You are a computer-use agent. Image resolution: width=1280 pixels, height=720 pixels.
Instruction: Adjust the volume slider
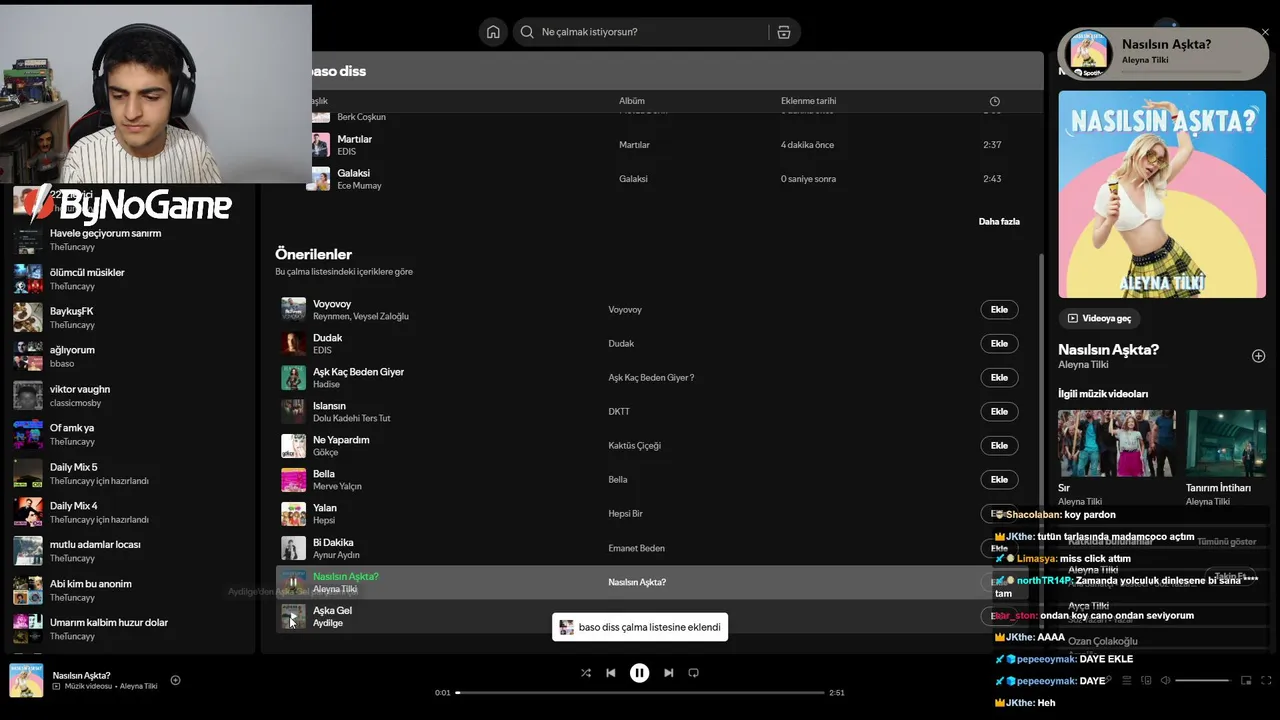click(1202, 680)
